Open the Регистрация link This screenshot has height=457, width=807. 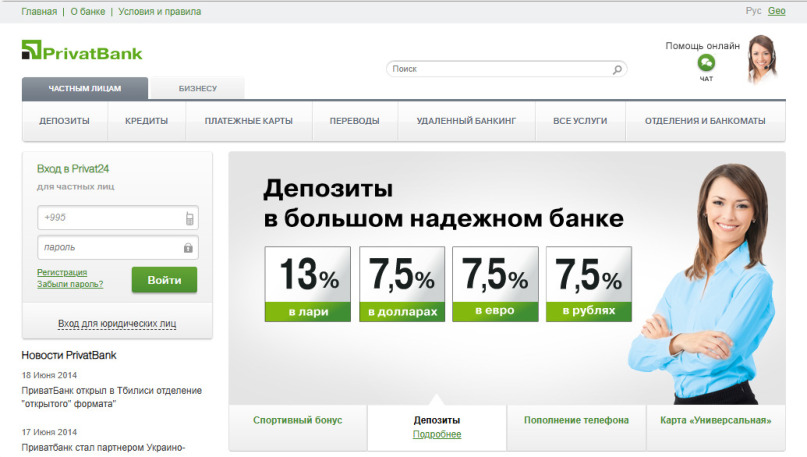click(x=62, y=272)
